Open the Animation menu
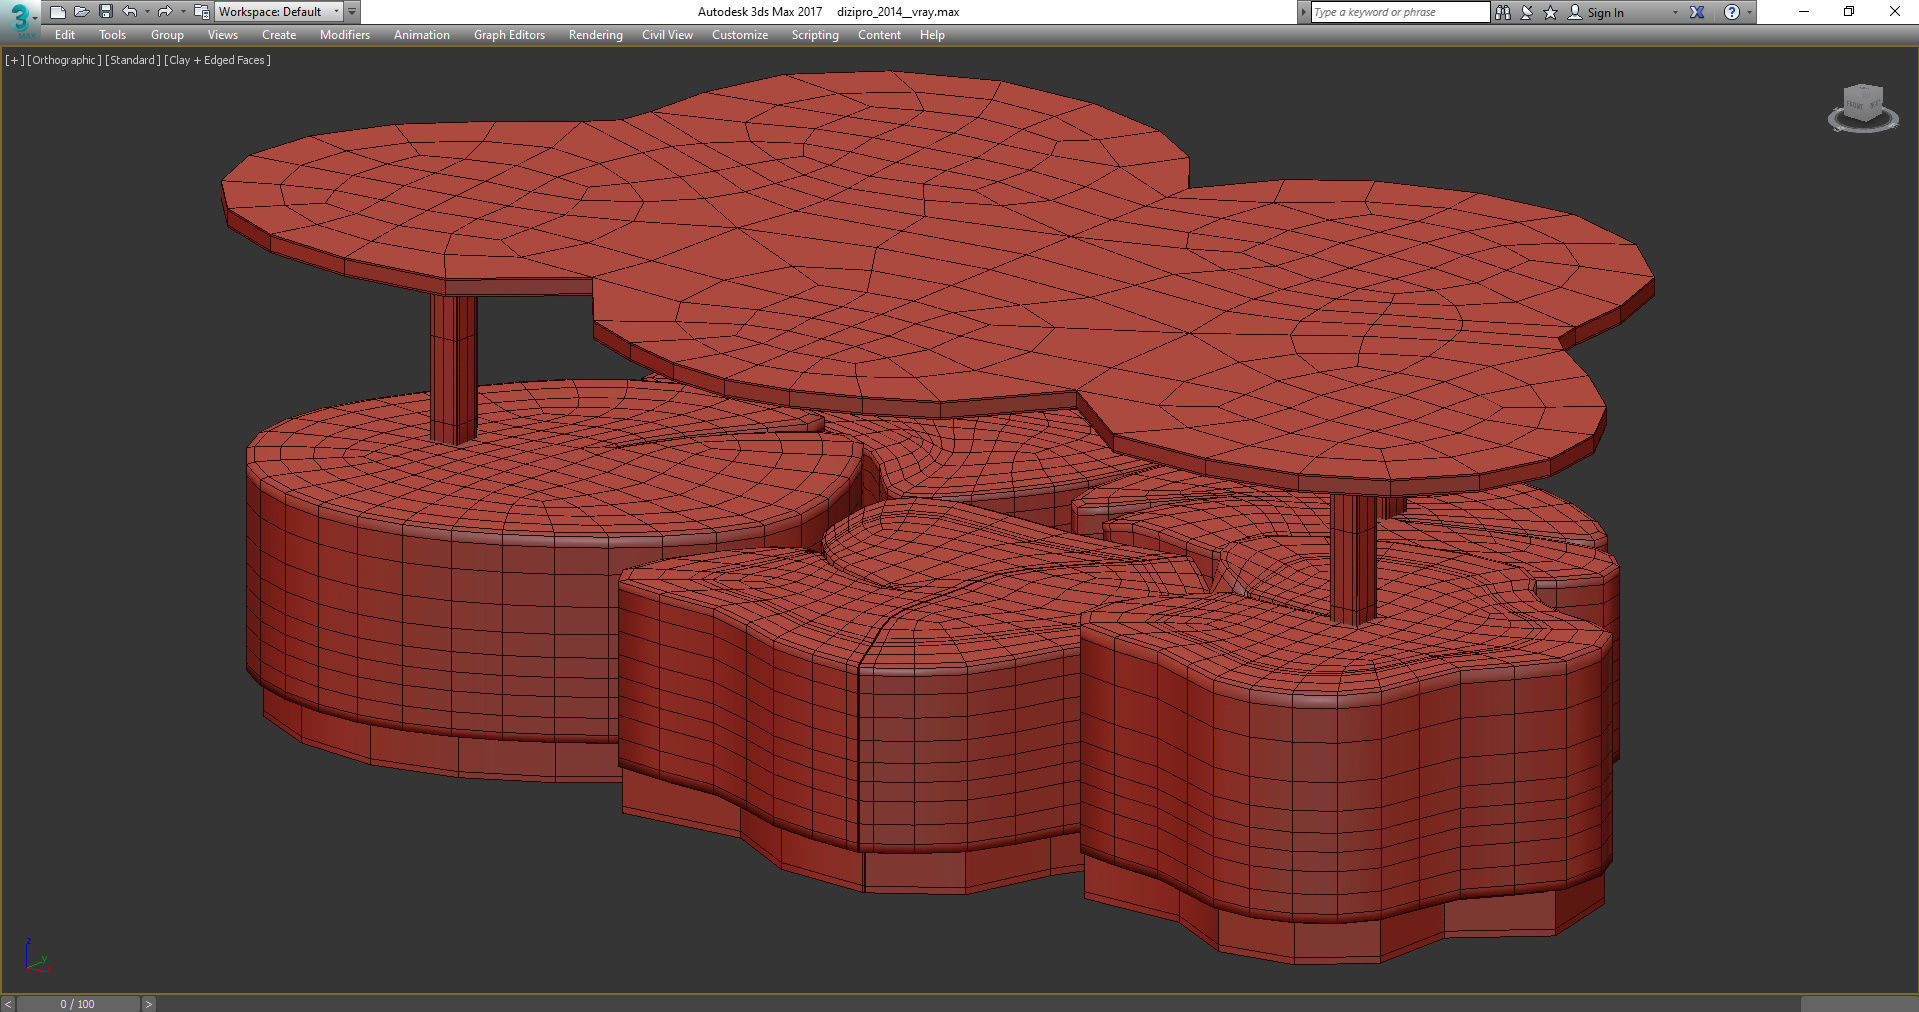This screenshot has height=1012, width=1919. coord(422,35)
